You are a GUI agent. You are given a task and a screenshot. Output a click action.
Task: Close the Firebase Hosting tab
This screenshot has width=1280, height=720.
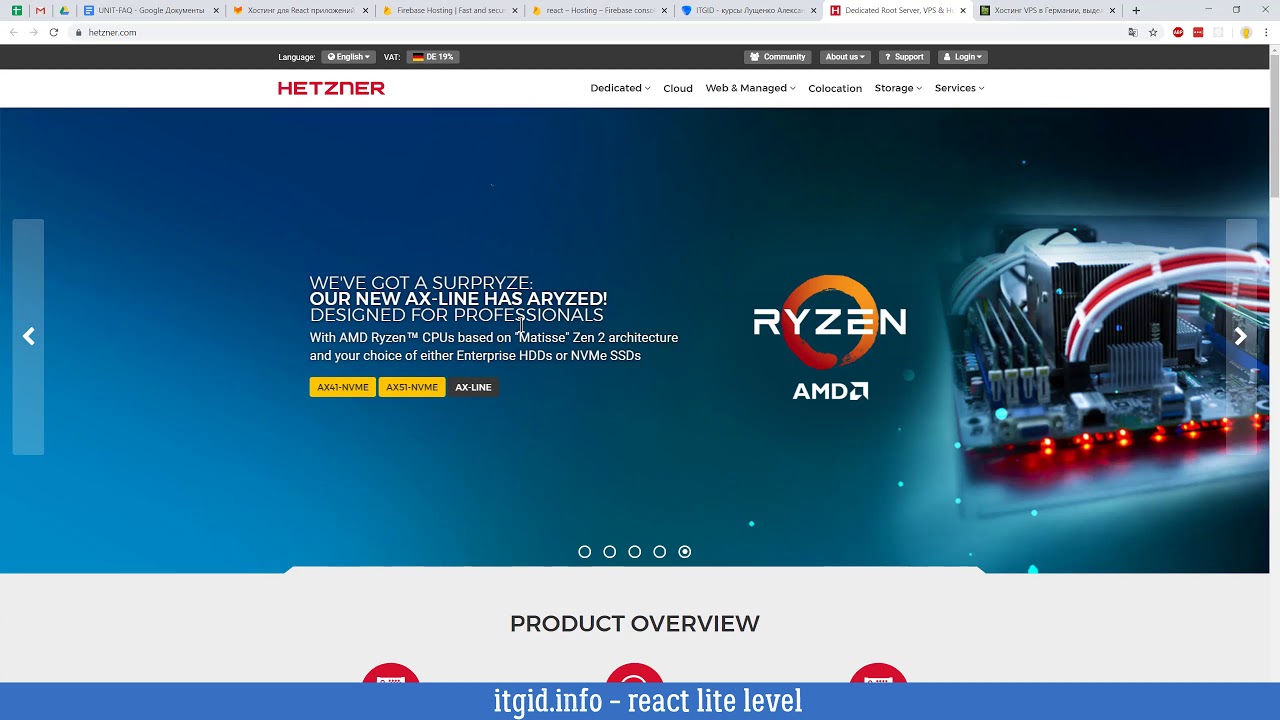coord(515,10)
